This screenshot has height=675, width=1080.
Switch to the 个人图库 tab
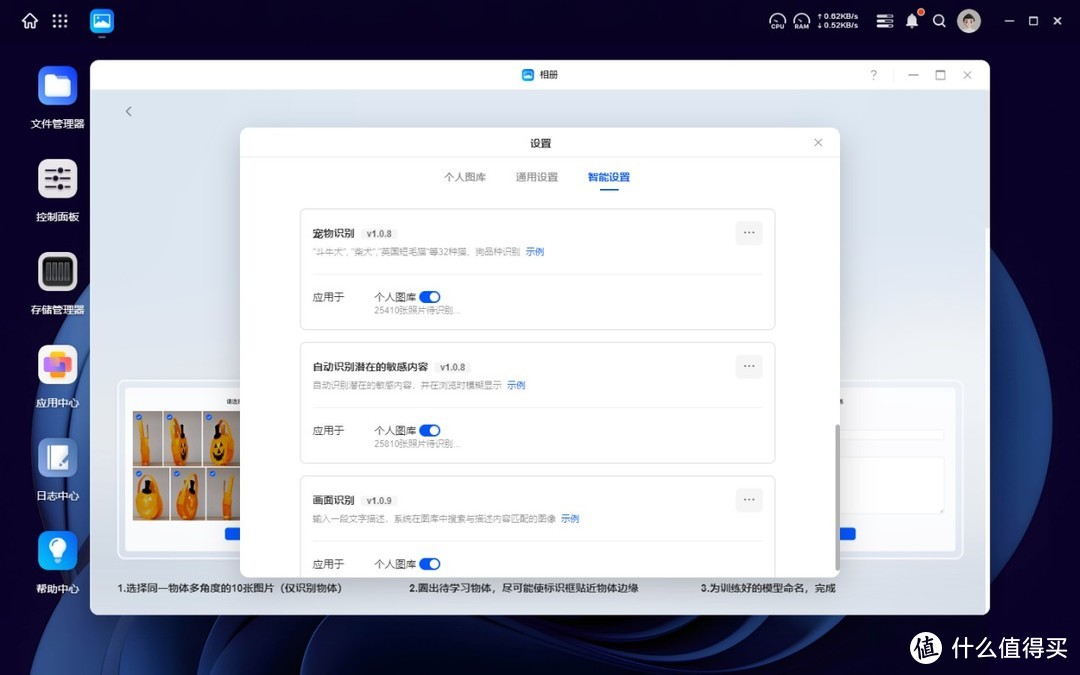(464, 176)
